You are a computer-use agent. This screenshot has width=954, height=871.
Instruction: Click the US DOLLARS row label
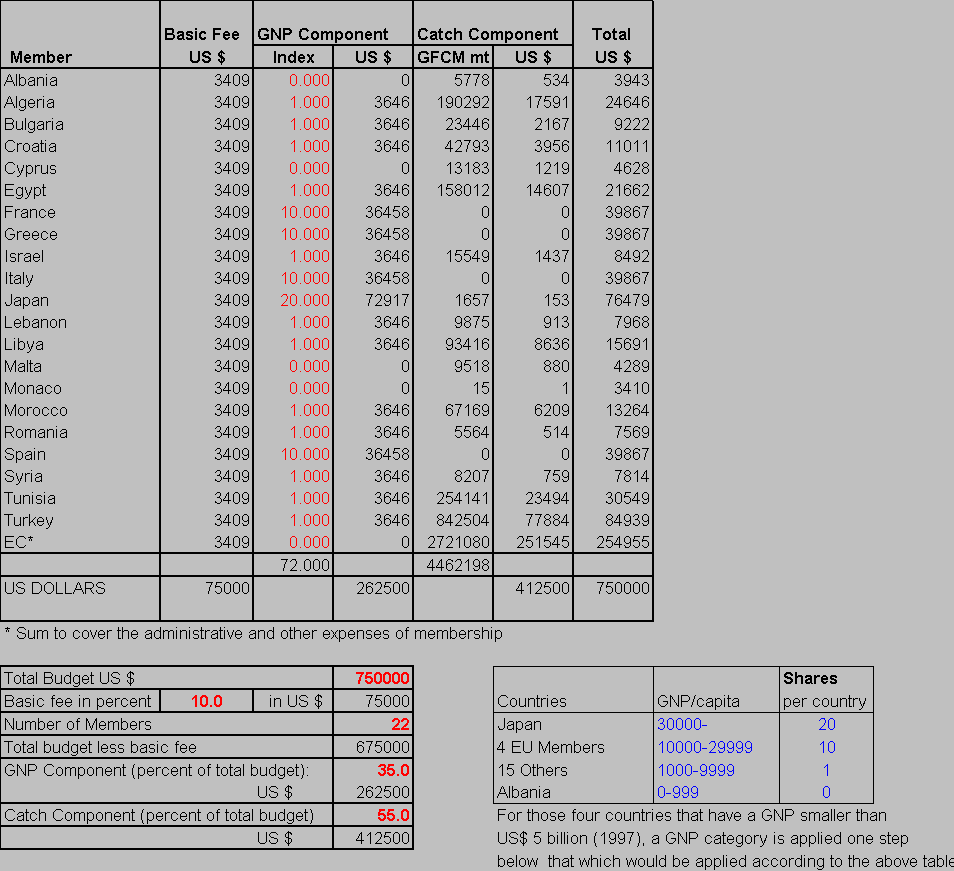tap(55, 588)
